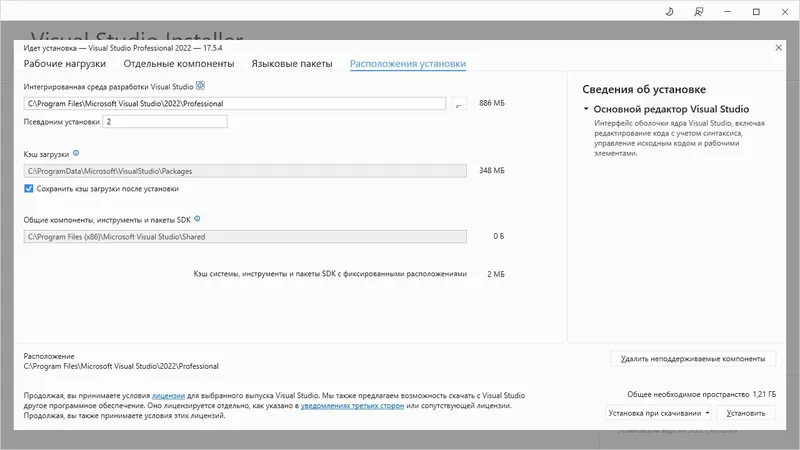Click the Установить button

point(746,413)
